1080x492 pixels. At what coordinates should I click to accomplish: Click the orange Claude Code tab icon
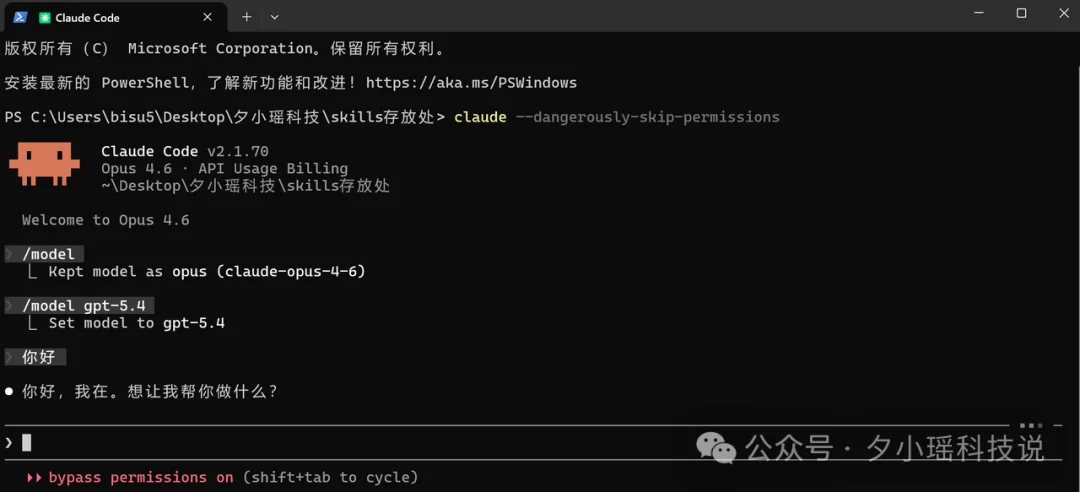pos(45,17)
